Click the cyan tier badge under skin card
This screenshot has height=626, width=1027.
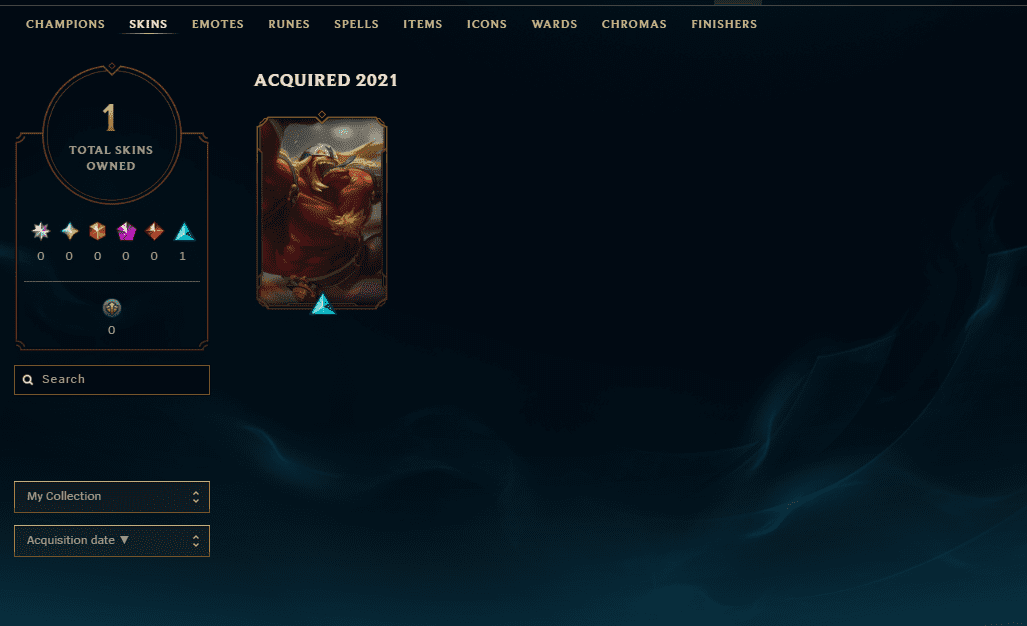(322, 304)
